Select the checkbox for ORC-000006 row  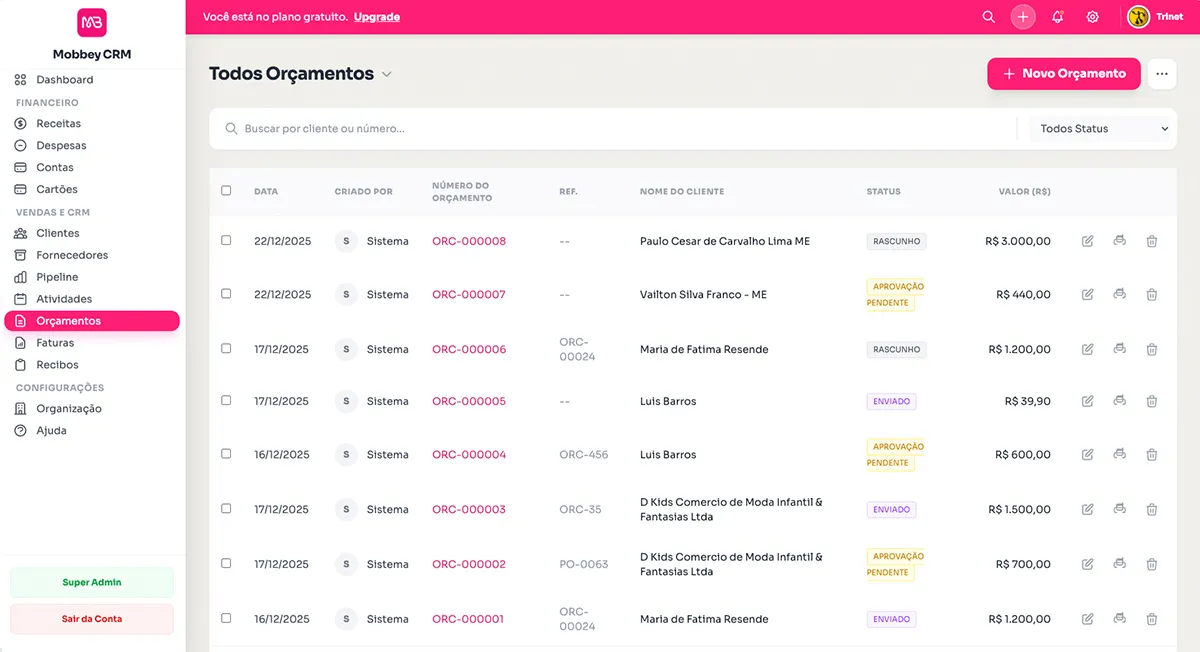click(x=226, y=348)
